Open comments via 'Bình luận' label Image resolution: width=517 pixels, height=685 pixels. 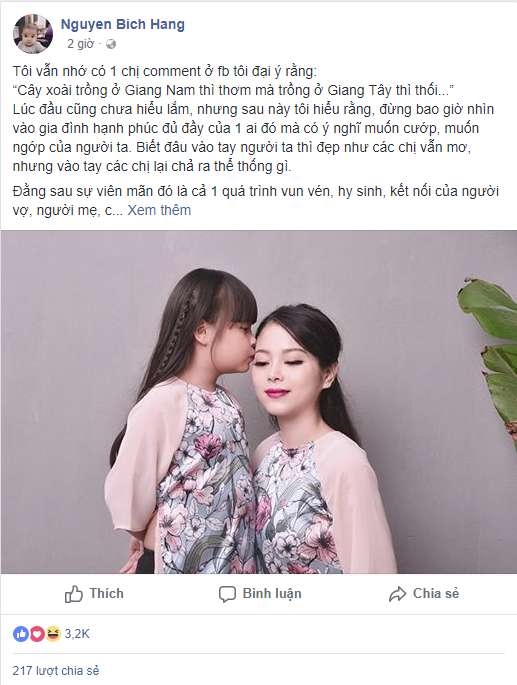[272, 594]
